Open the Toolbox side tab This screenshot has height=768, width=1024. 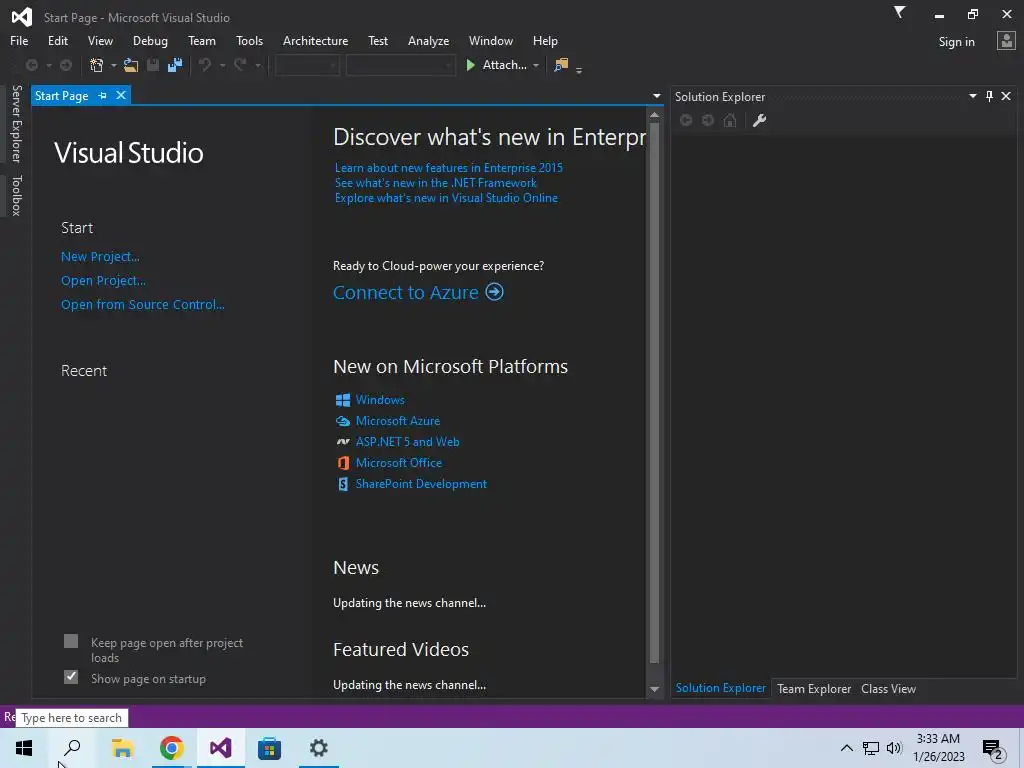16,195
